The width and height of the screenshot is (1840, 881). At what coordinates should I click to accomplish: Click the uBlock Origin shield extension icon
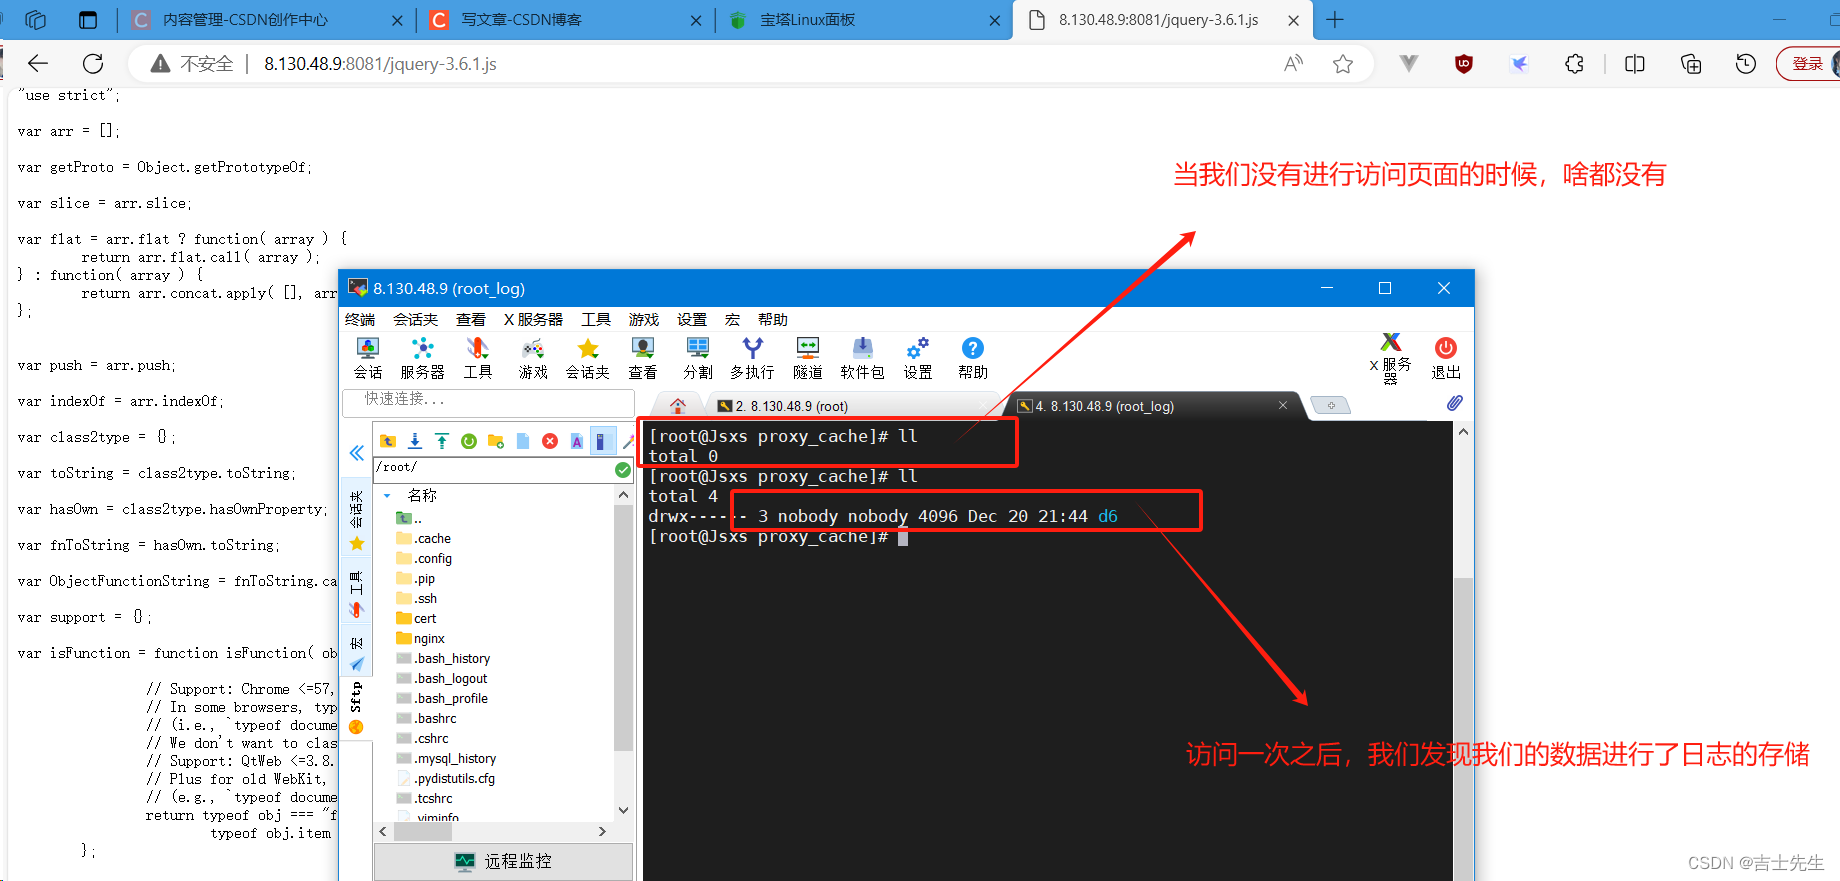coord(1464,64)
